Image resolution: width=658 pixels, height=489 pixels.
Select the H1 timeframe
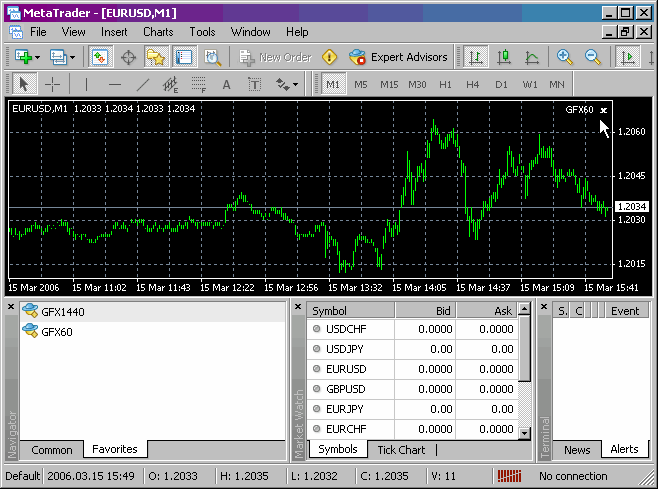445,84
